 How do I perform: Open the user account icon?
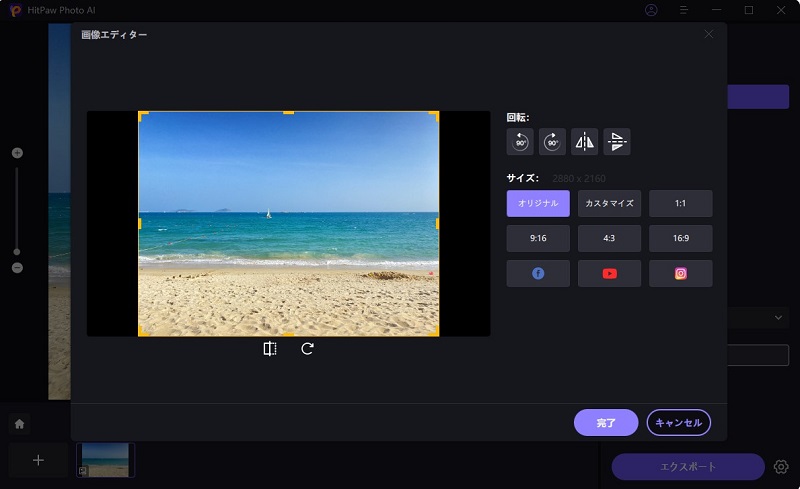point(651,10)
